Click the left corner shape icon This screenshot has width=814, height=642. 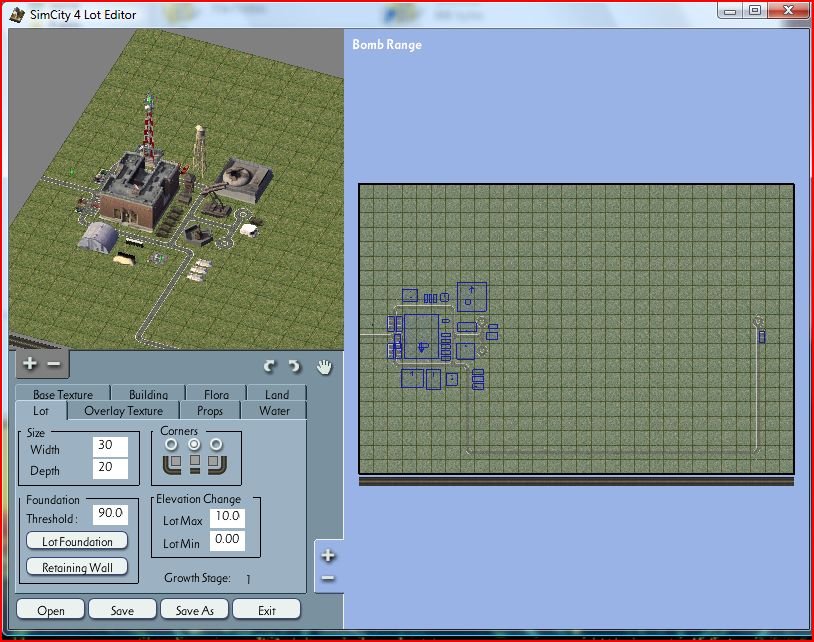click(172, 465)
